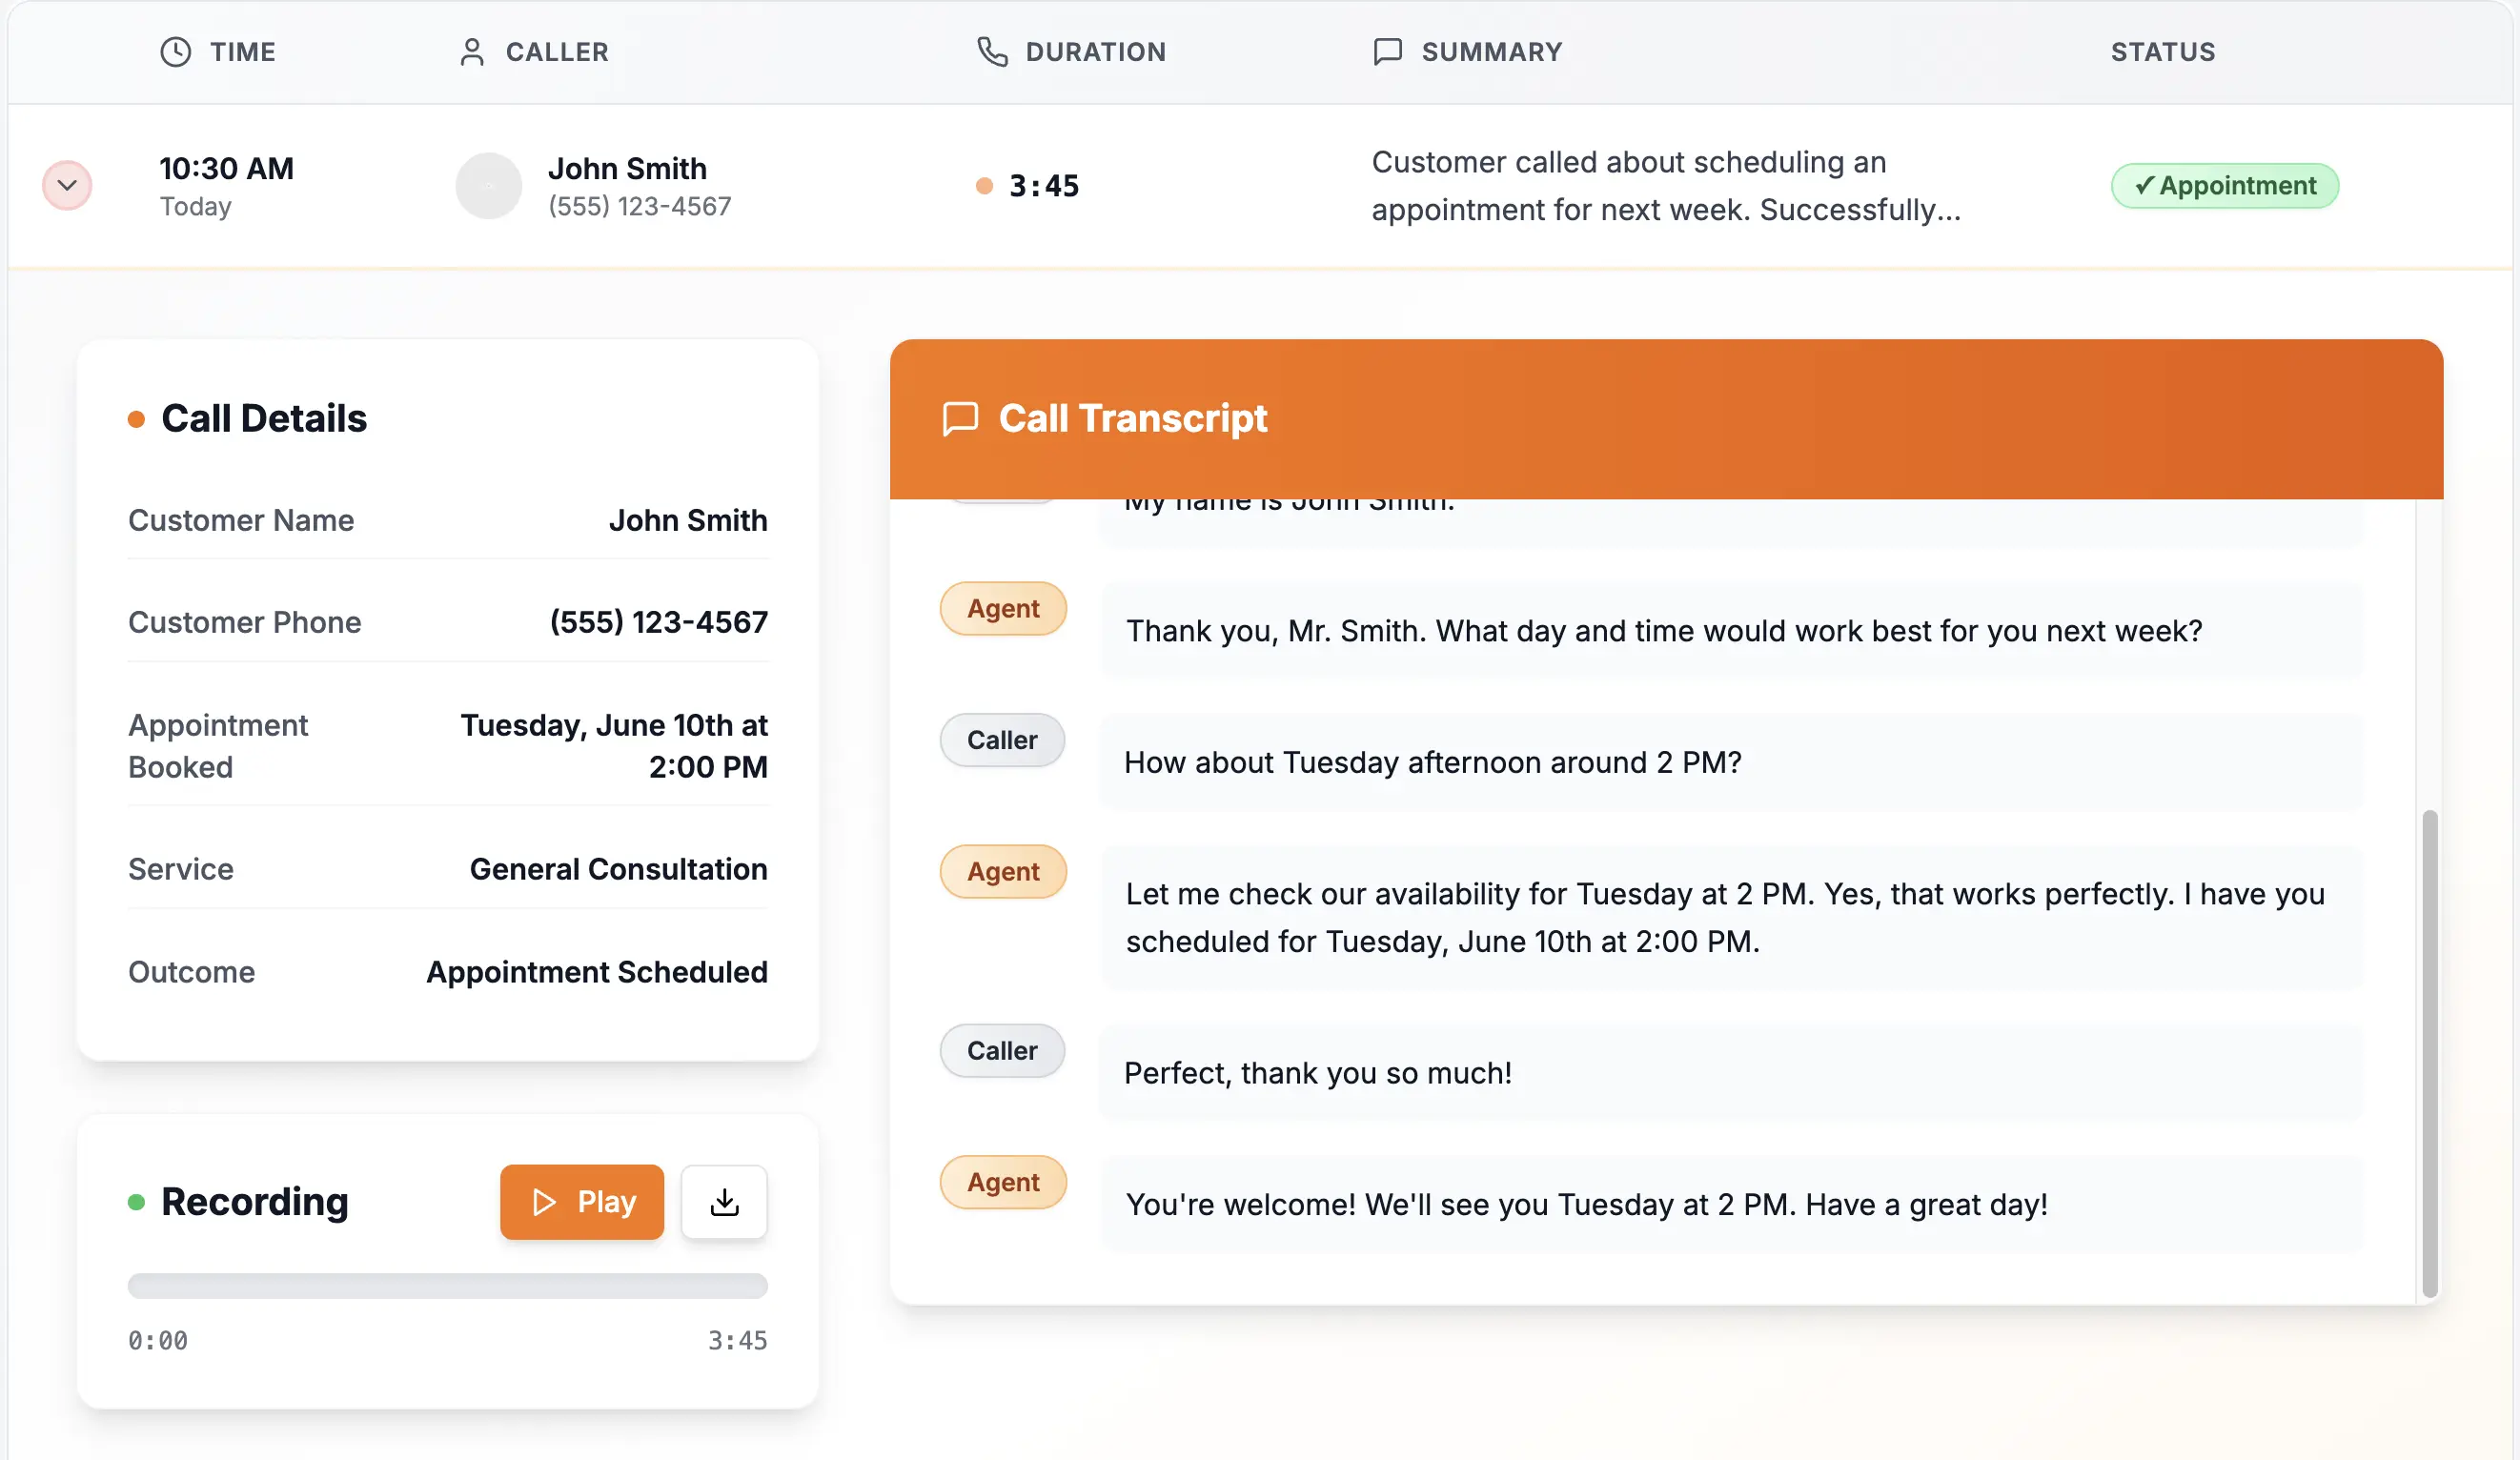Click the clock icon in the Time header
Image resolution: width=2520 pixels, height=1460 pixels.
point(176,52)
